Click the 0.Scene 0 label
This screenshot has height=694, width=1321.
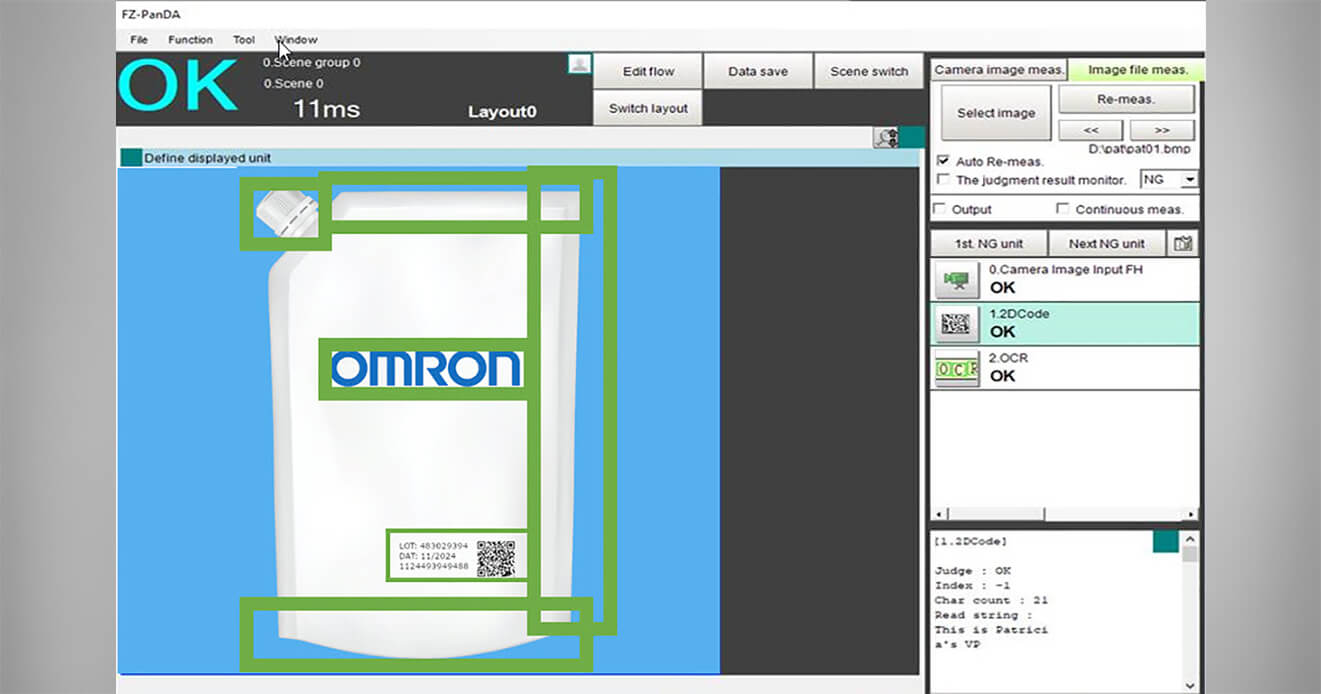tap(293, 83)
